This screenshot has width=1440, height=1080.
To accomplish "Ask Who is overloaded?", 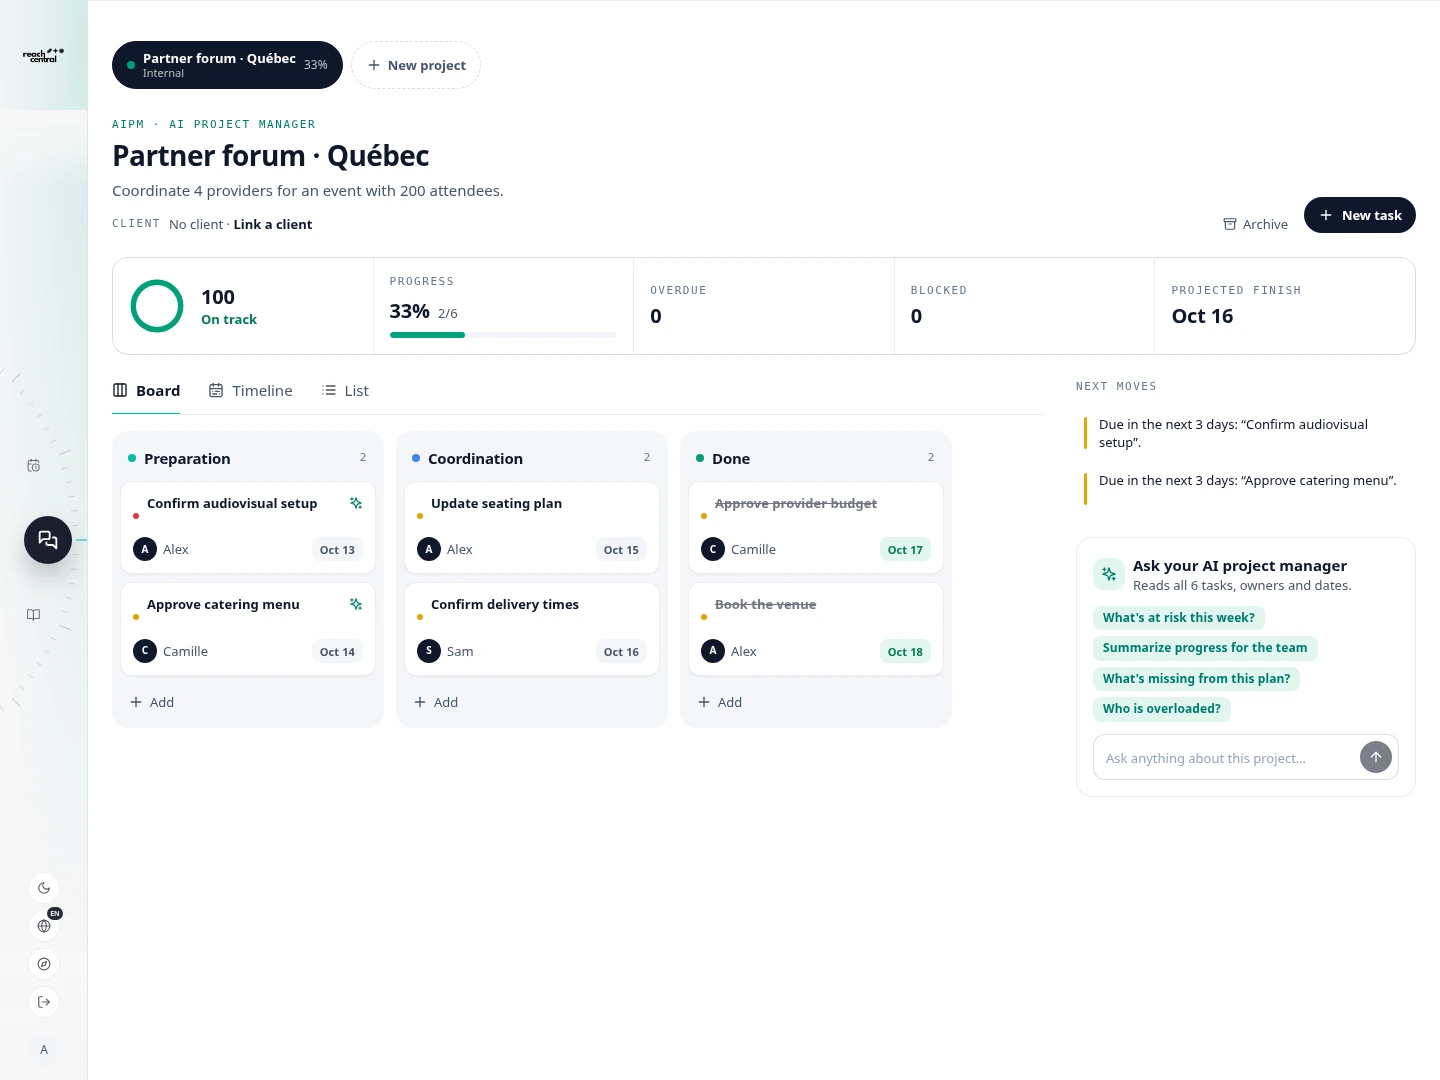I will tap(1162, 709).
